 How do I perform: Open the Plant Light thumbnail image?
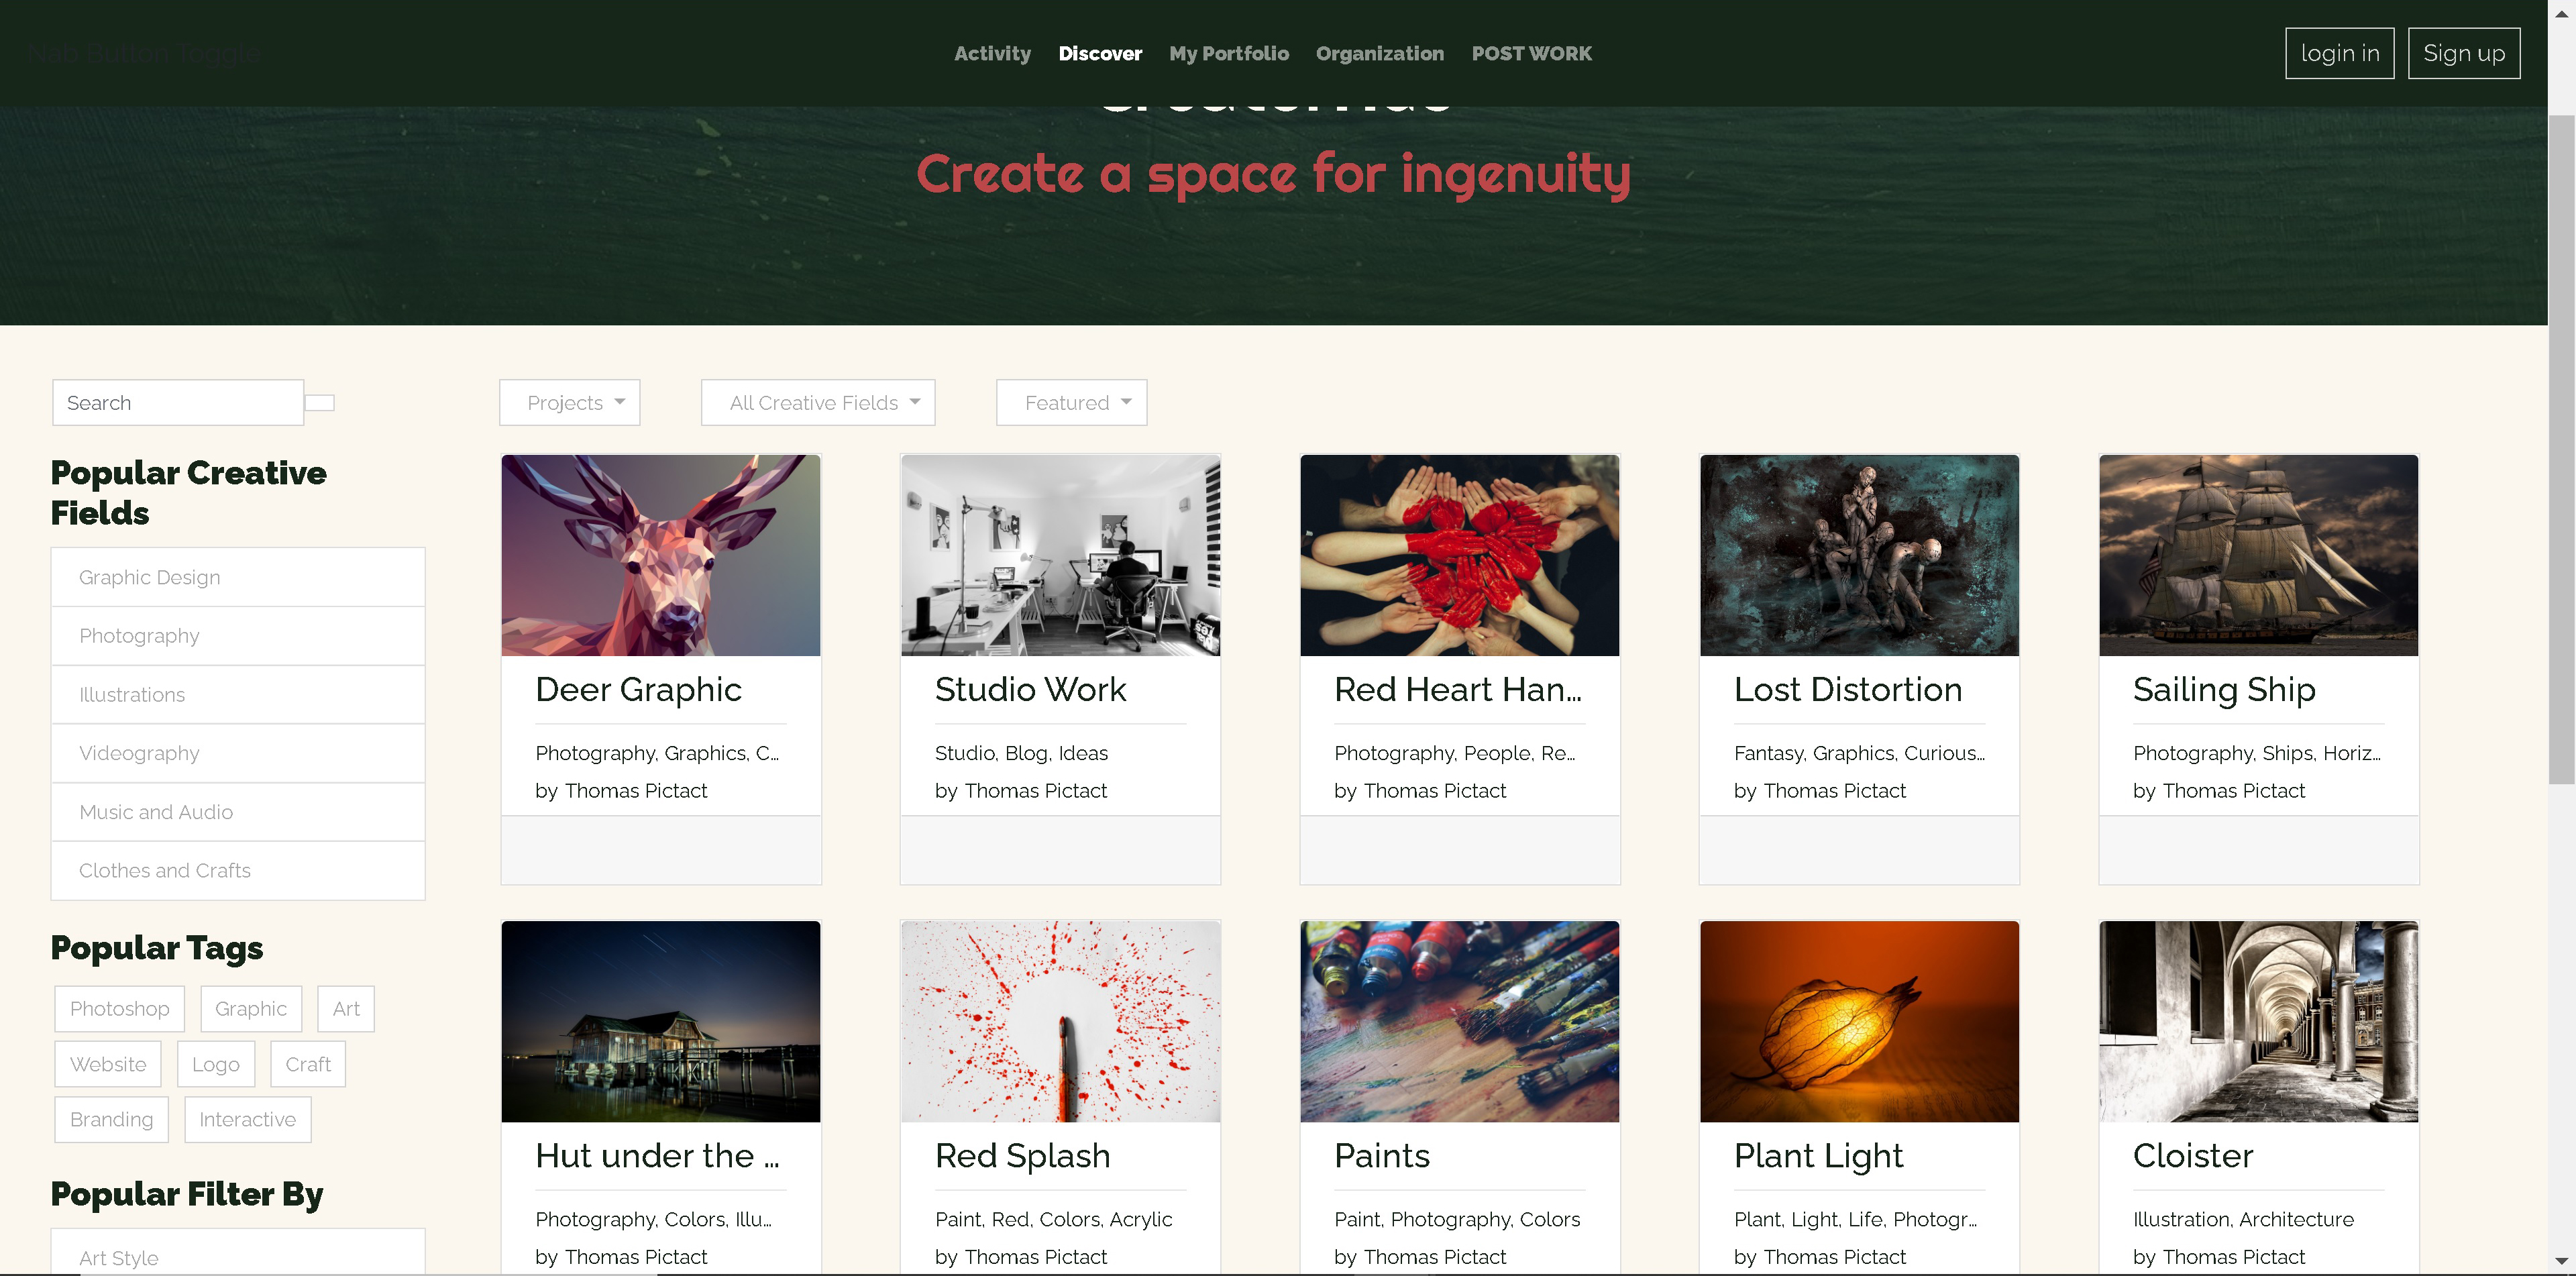pyautogui.click(x=1859, y=1022)
